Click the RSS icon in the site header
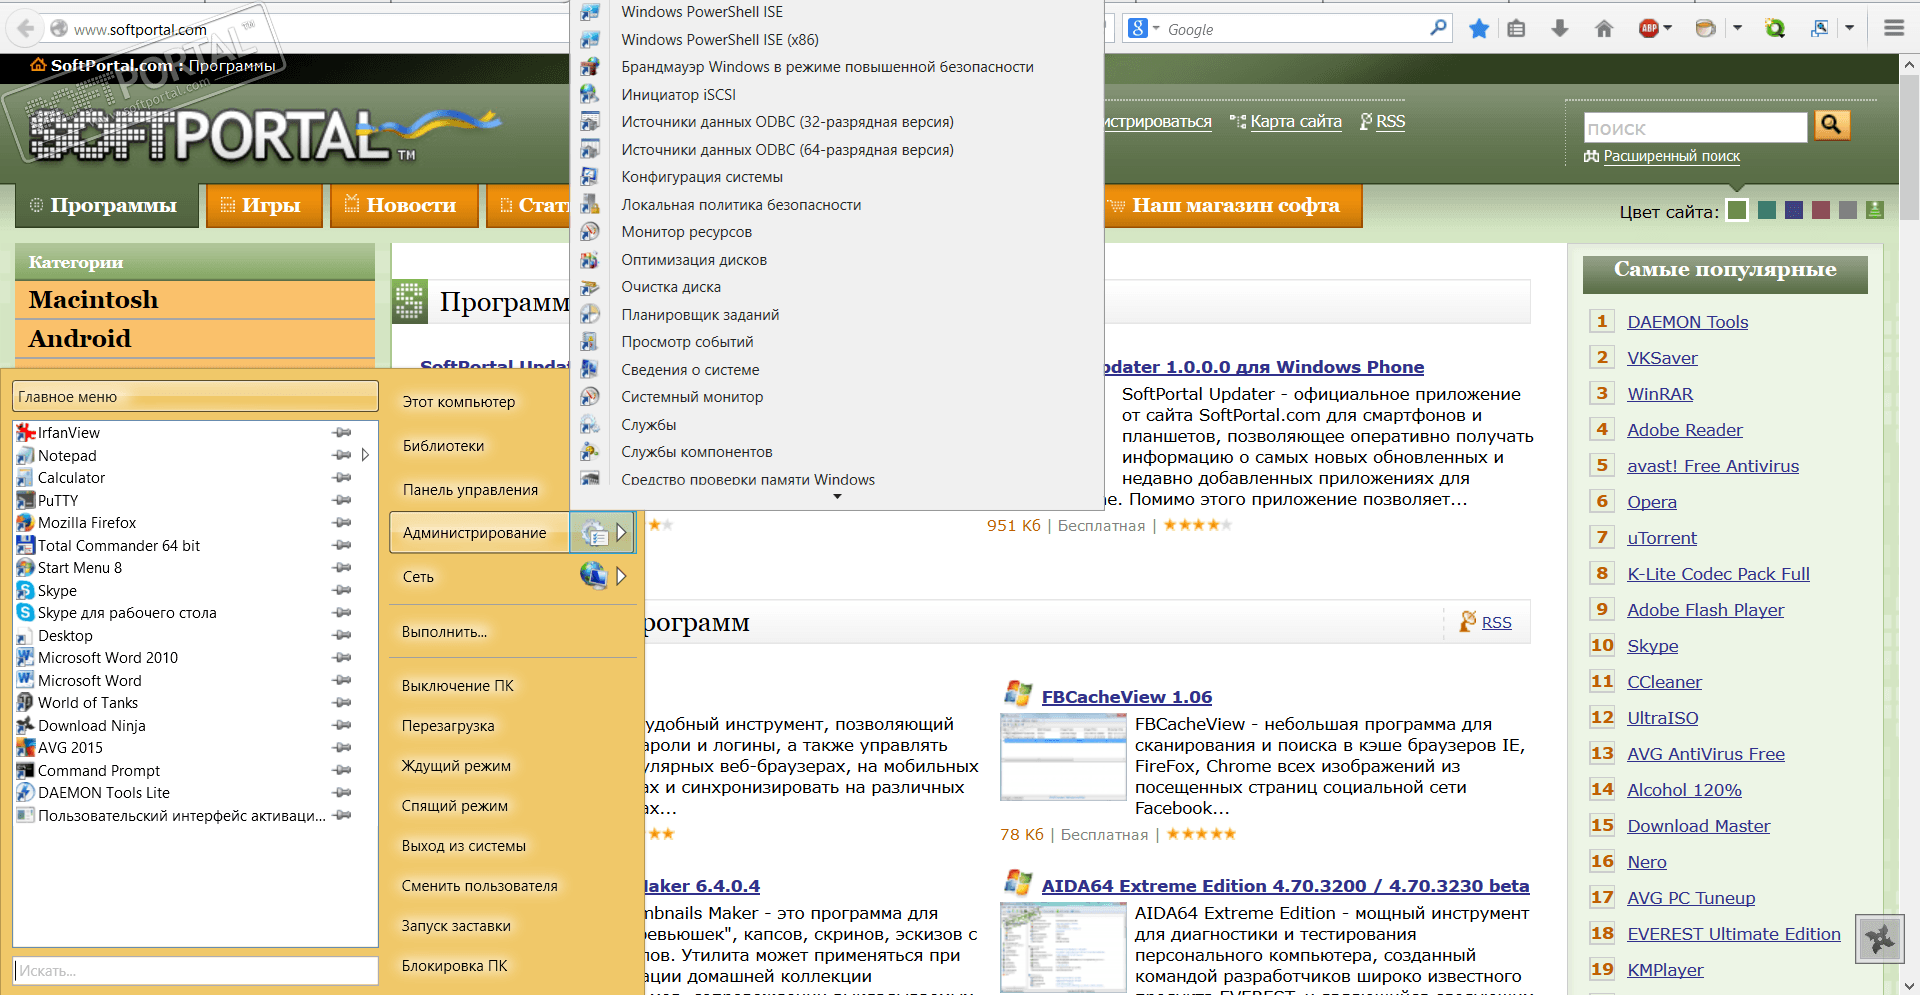 pyautogui.click(x=1366, y=122)
